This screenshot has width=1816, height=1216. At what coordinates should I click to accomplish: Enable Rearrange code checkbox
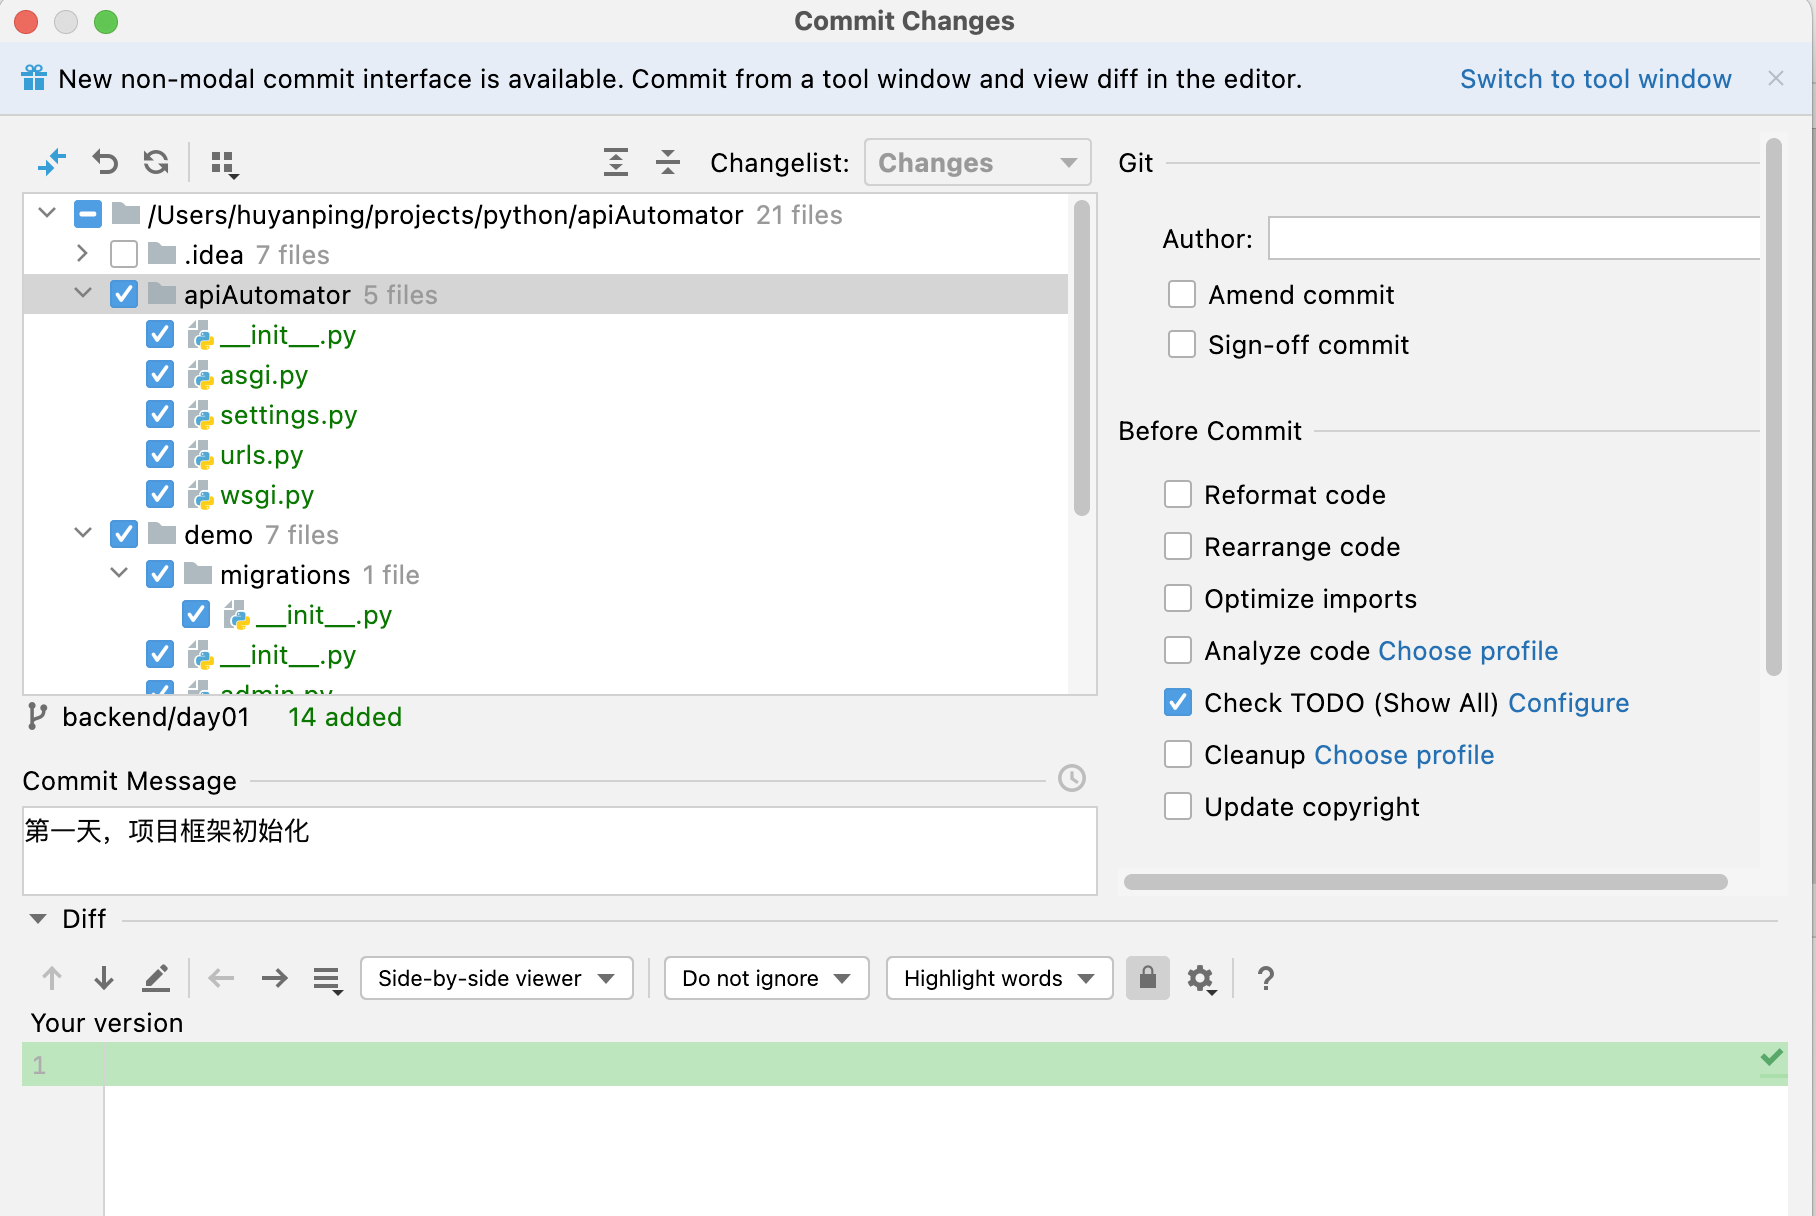tap(1178, 546)
